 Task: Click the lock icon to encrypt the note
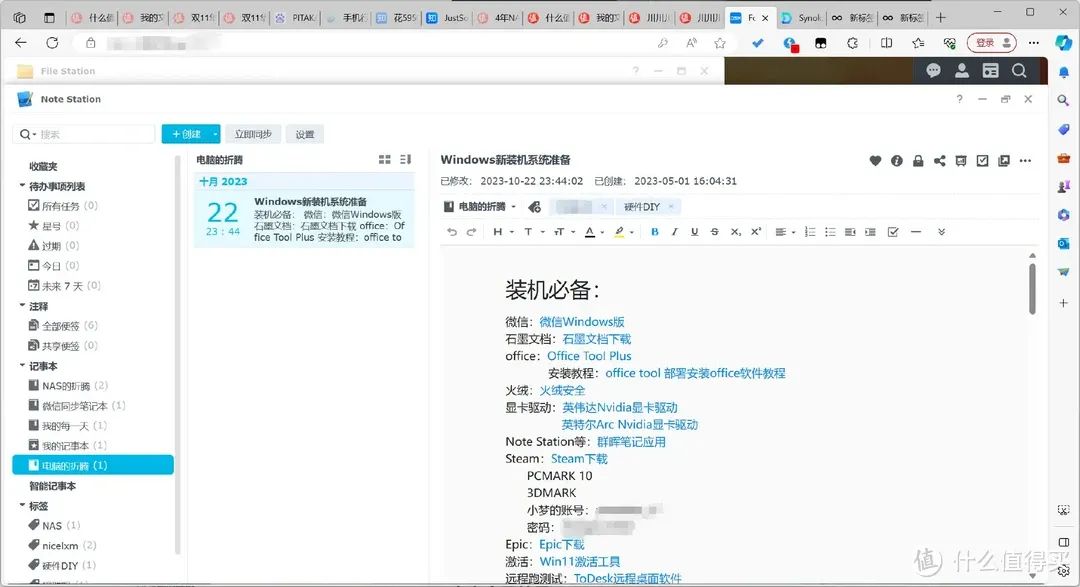(918, 161)
